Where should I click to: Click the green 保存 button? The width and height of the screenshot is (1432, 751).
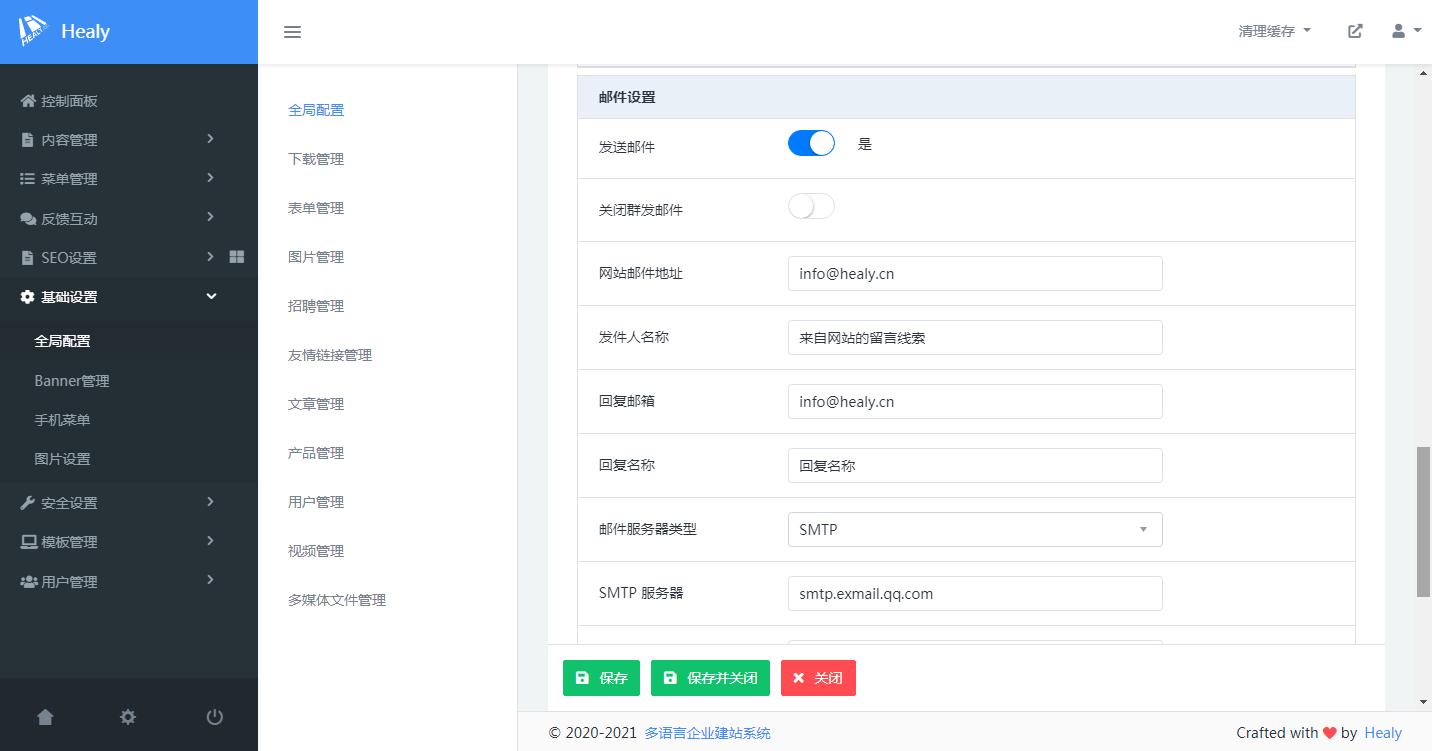(x=601, y=678)
